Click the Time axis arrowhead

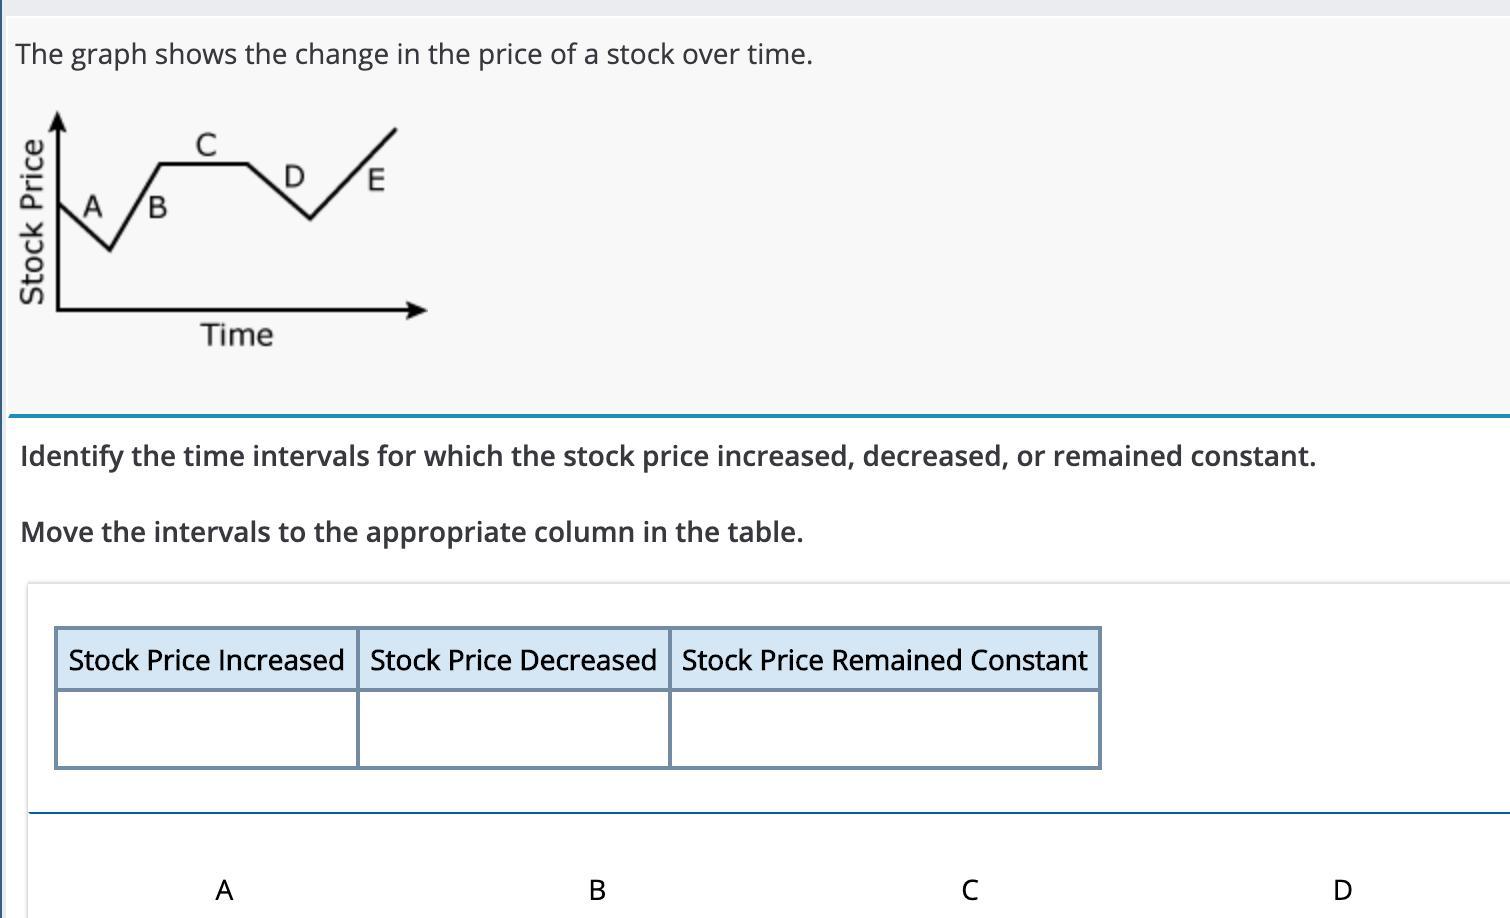click(416, 310)
